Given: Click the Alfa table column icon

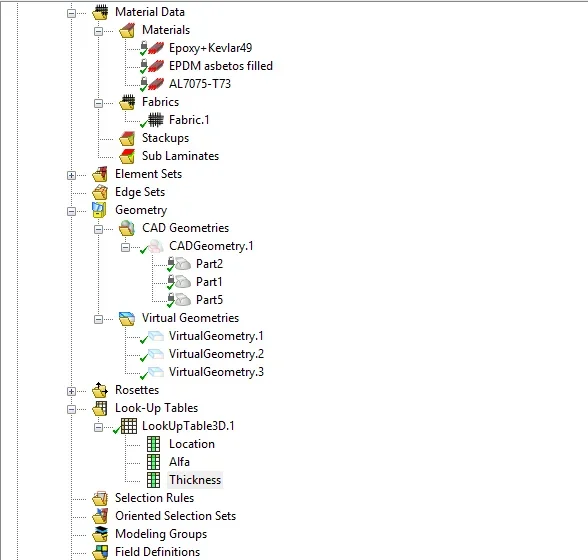Looking at the screenshot, I should click(x=153, y=462).
